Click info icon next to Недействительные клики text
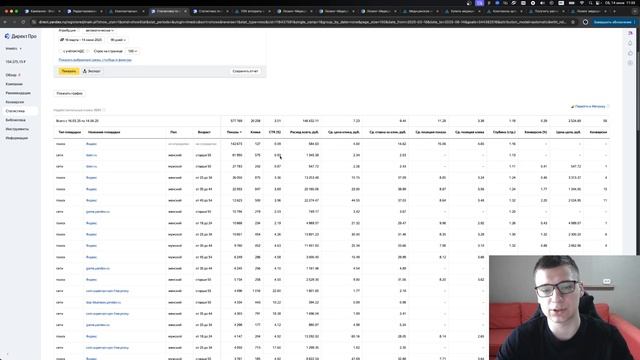This screenshot has height=360, width=640. [104, 110]
